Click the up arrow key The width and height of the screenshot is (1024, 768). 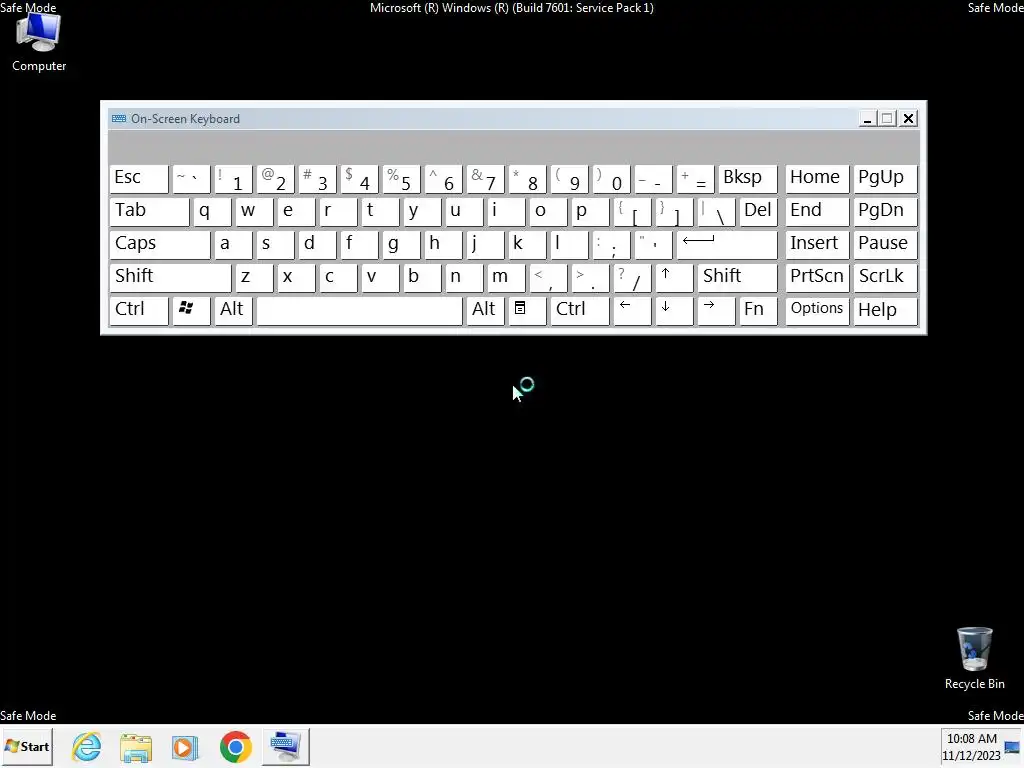673,277
